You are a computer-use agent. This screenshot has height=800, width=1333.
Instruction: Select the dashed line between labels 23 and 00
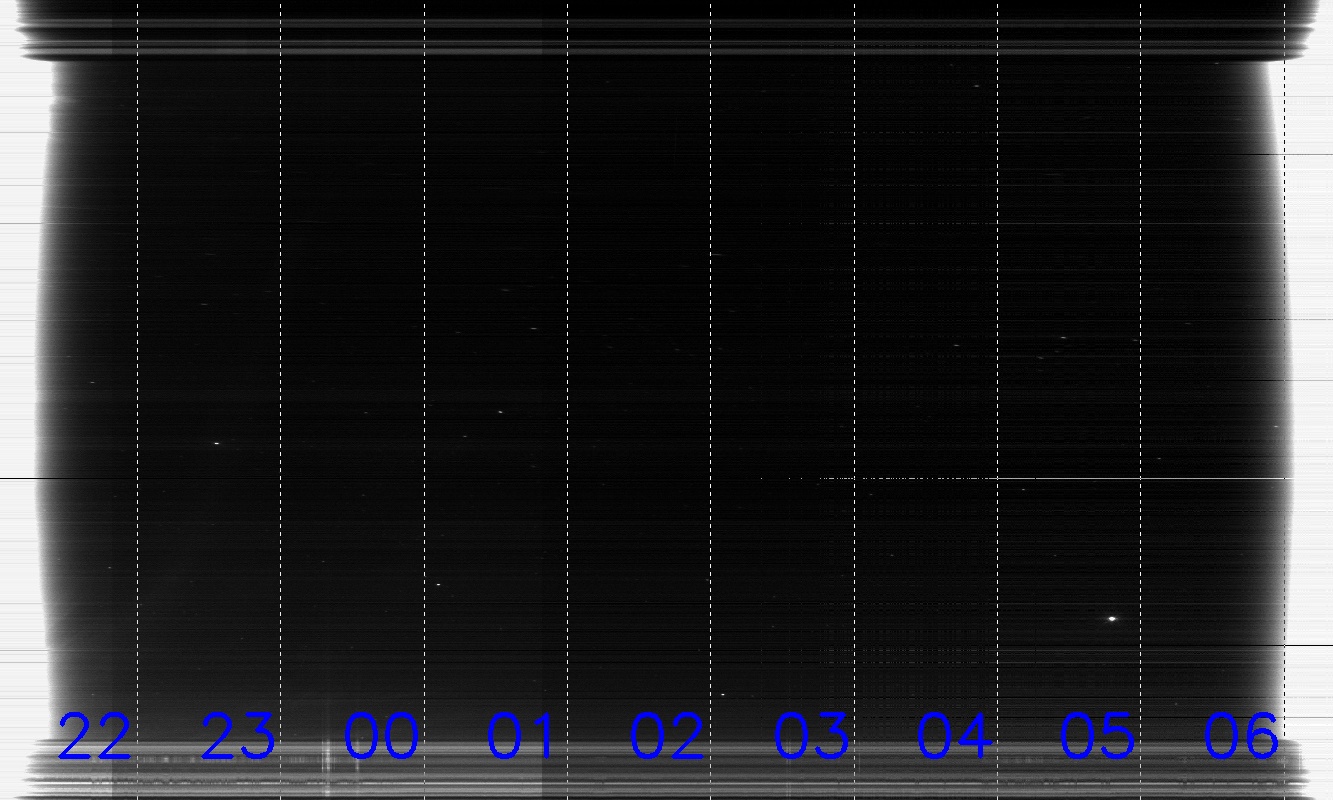[x=281, y=400]
